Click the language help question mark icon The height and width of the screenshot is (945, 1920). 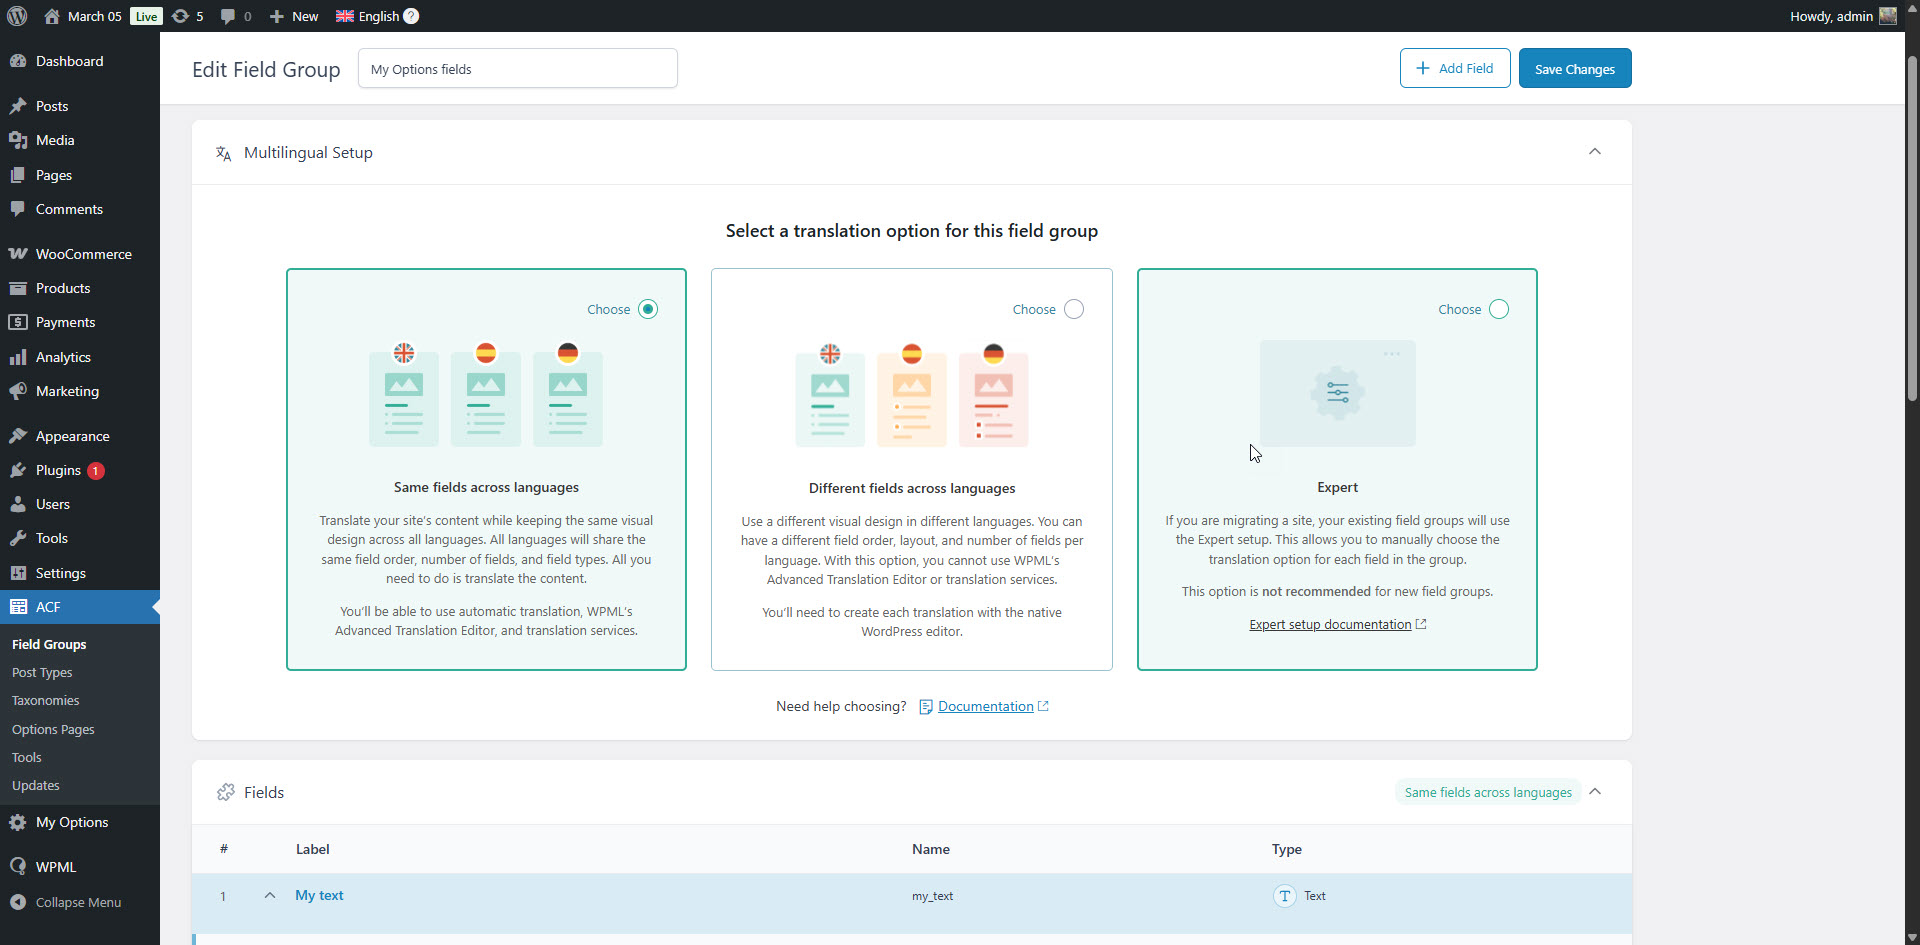411,16
